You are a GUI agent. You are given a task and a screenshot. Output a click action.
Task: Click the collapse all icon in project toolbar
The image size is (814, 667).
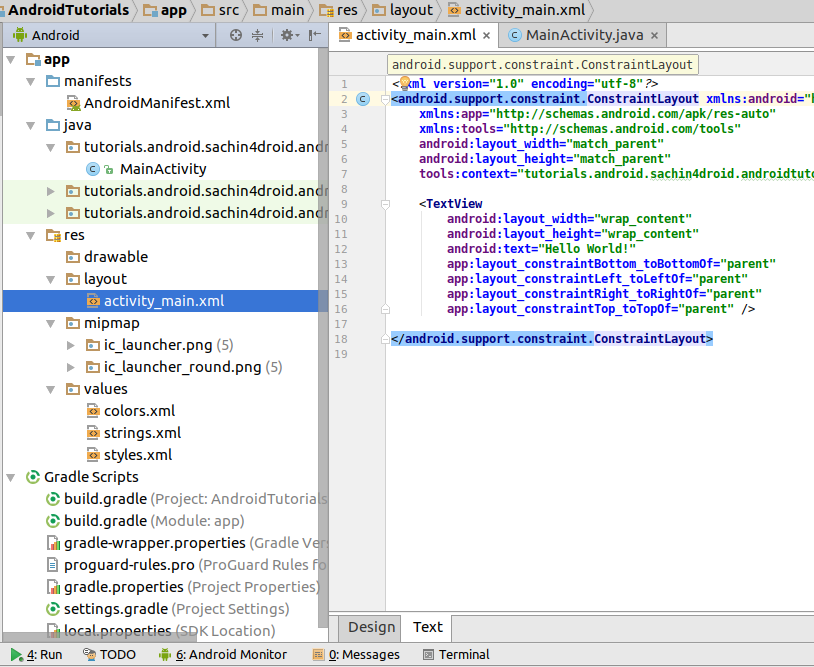tap(257, 35)
